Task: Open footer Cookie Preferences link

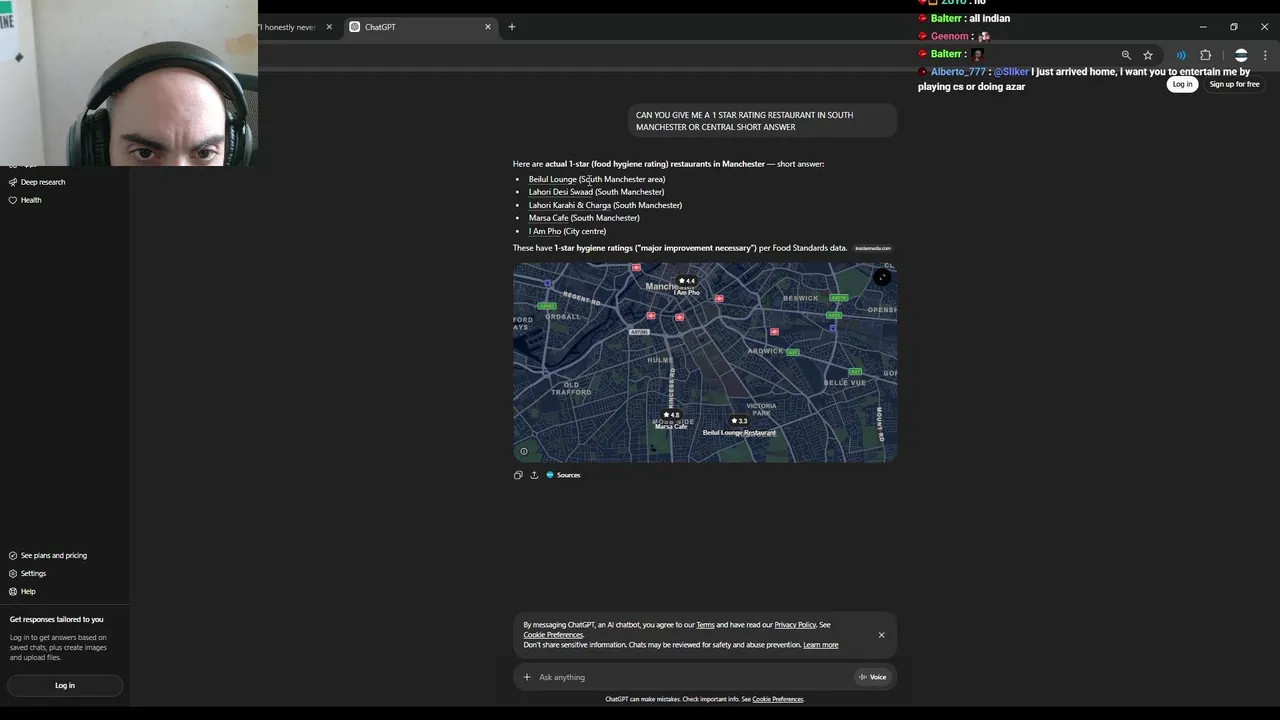Action: click(778, 699)
